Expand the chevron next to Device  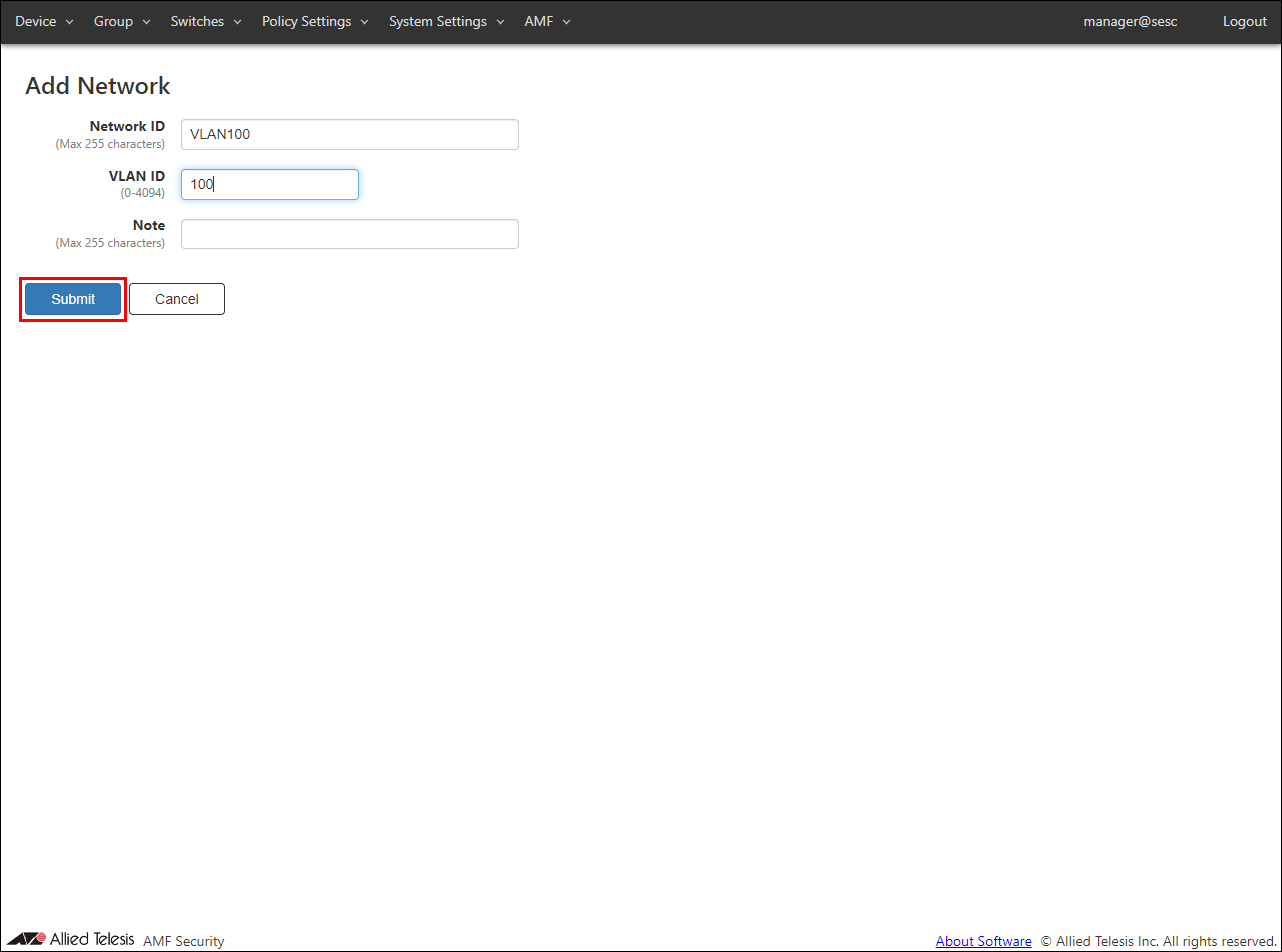[x=70, y=22]
